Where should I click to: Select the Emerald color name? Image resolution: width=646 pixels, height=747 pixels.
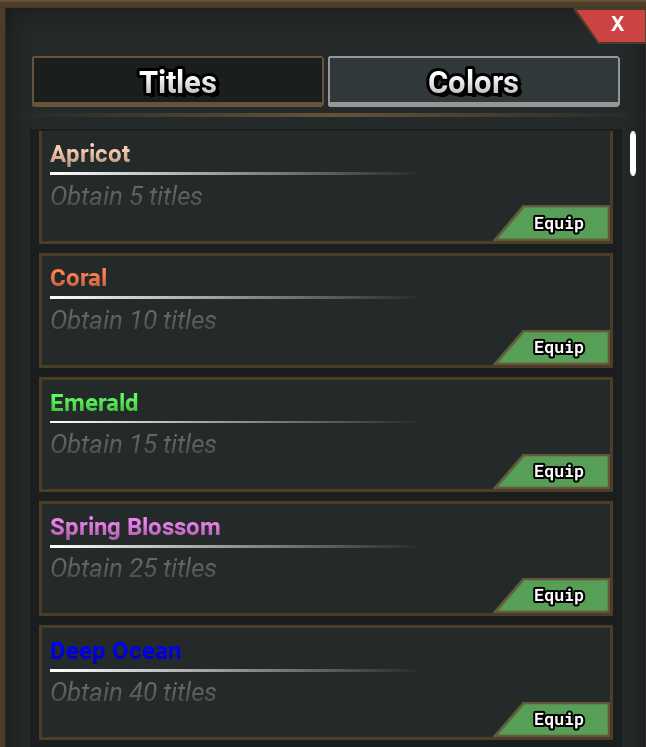point(94,403)
